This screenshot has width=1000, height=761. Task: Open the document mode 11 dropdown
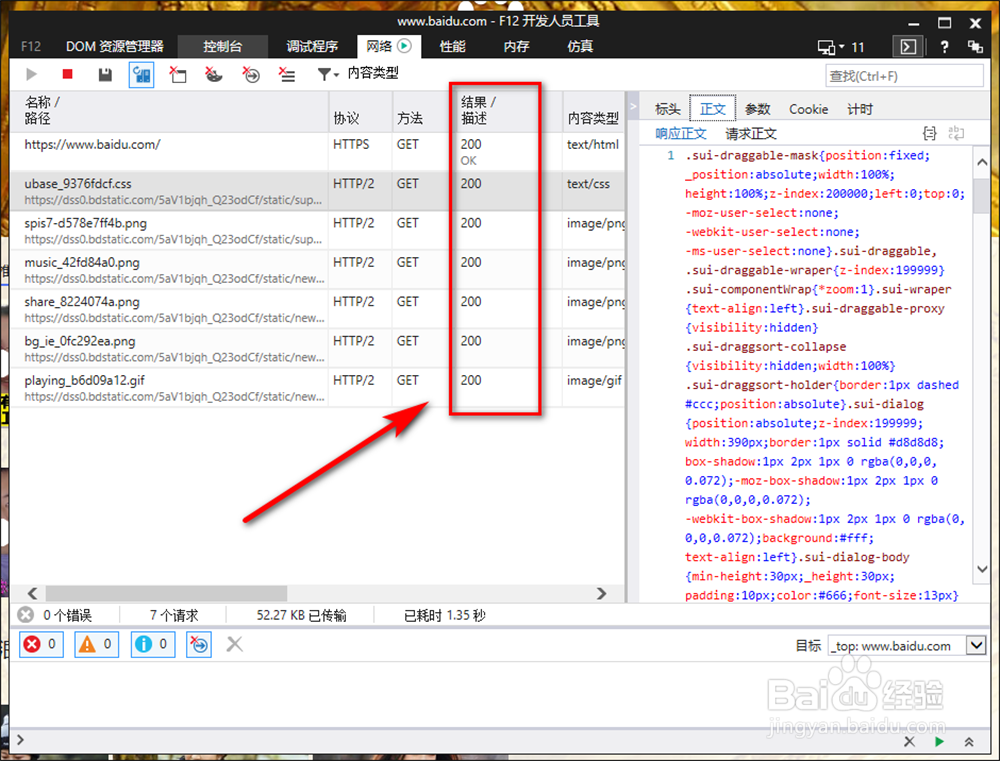point(841,47)
